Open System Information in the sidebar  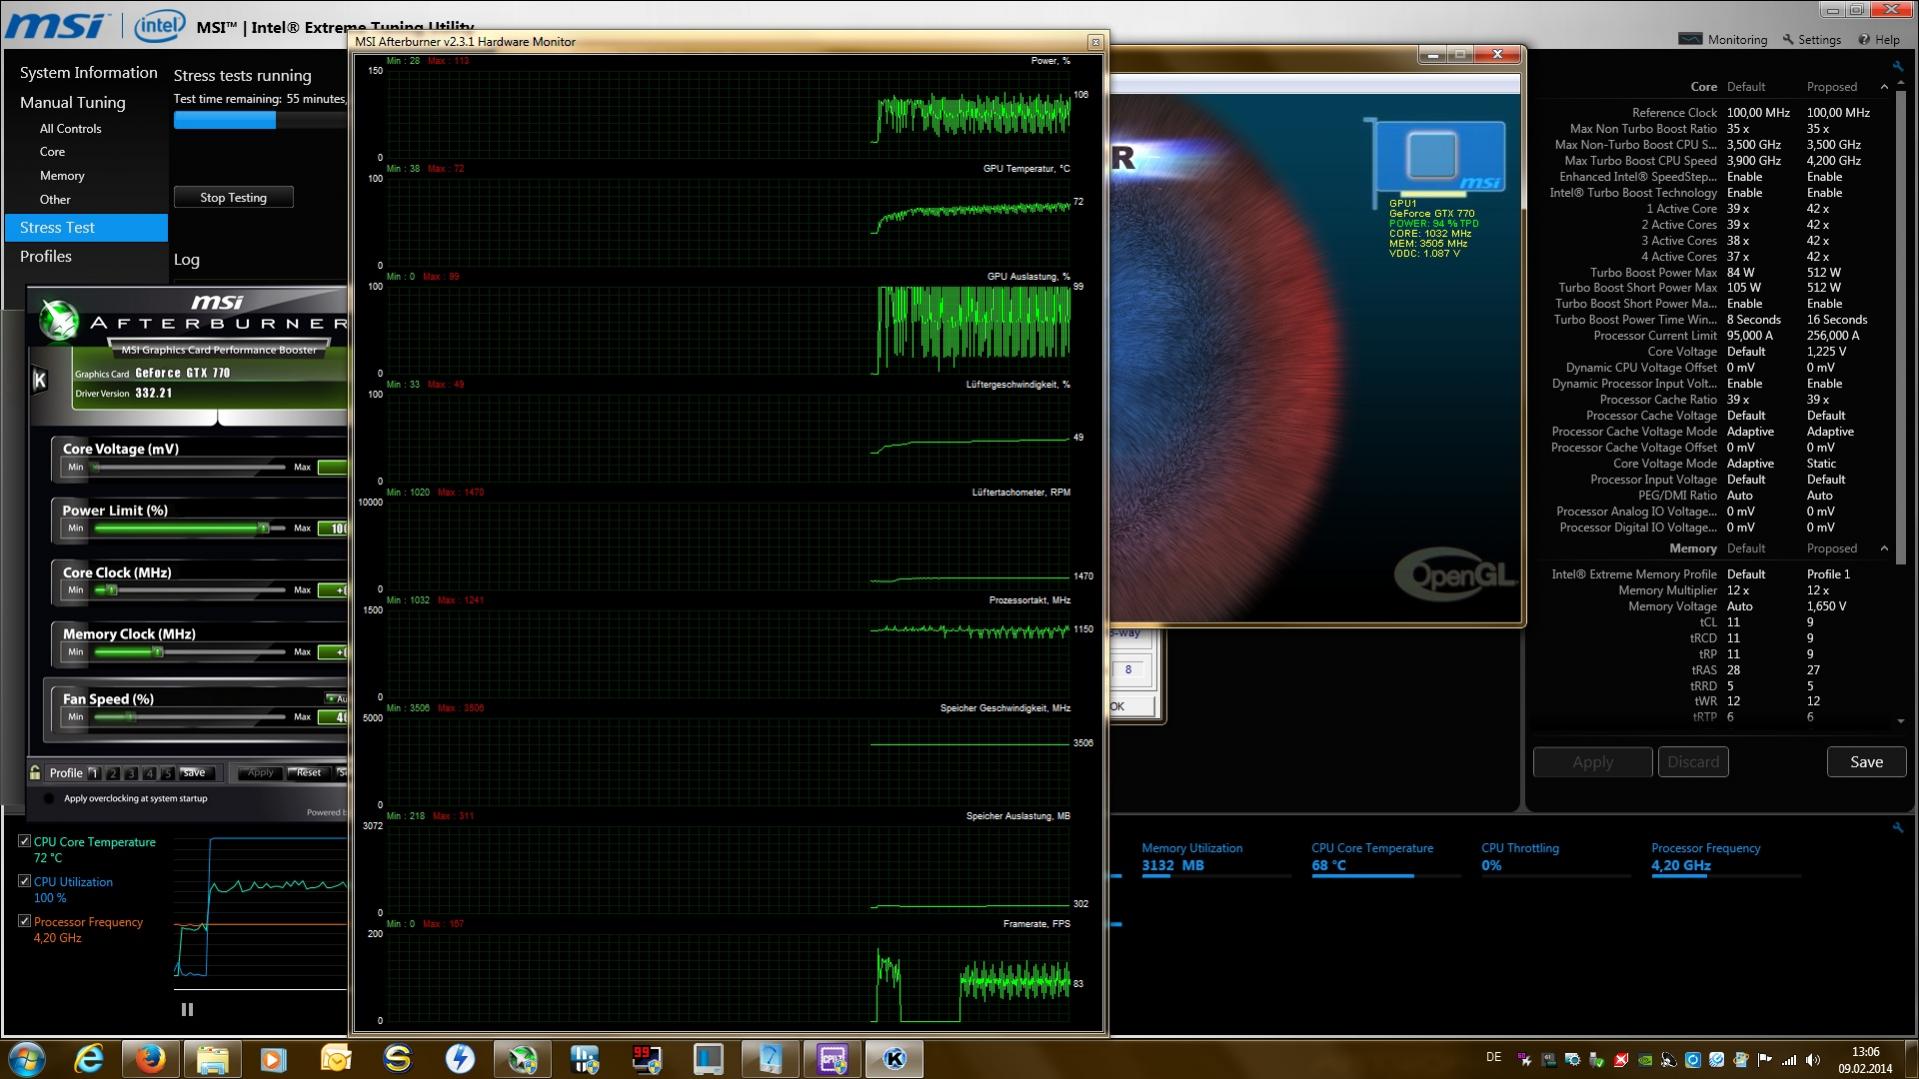tap(88, 72)
